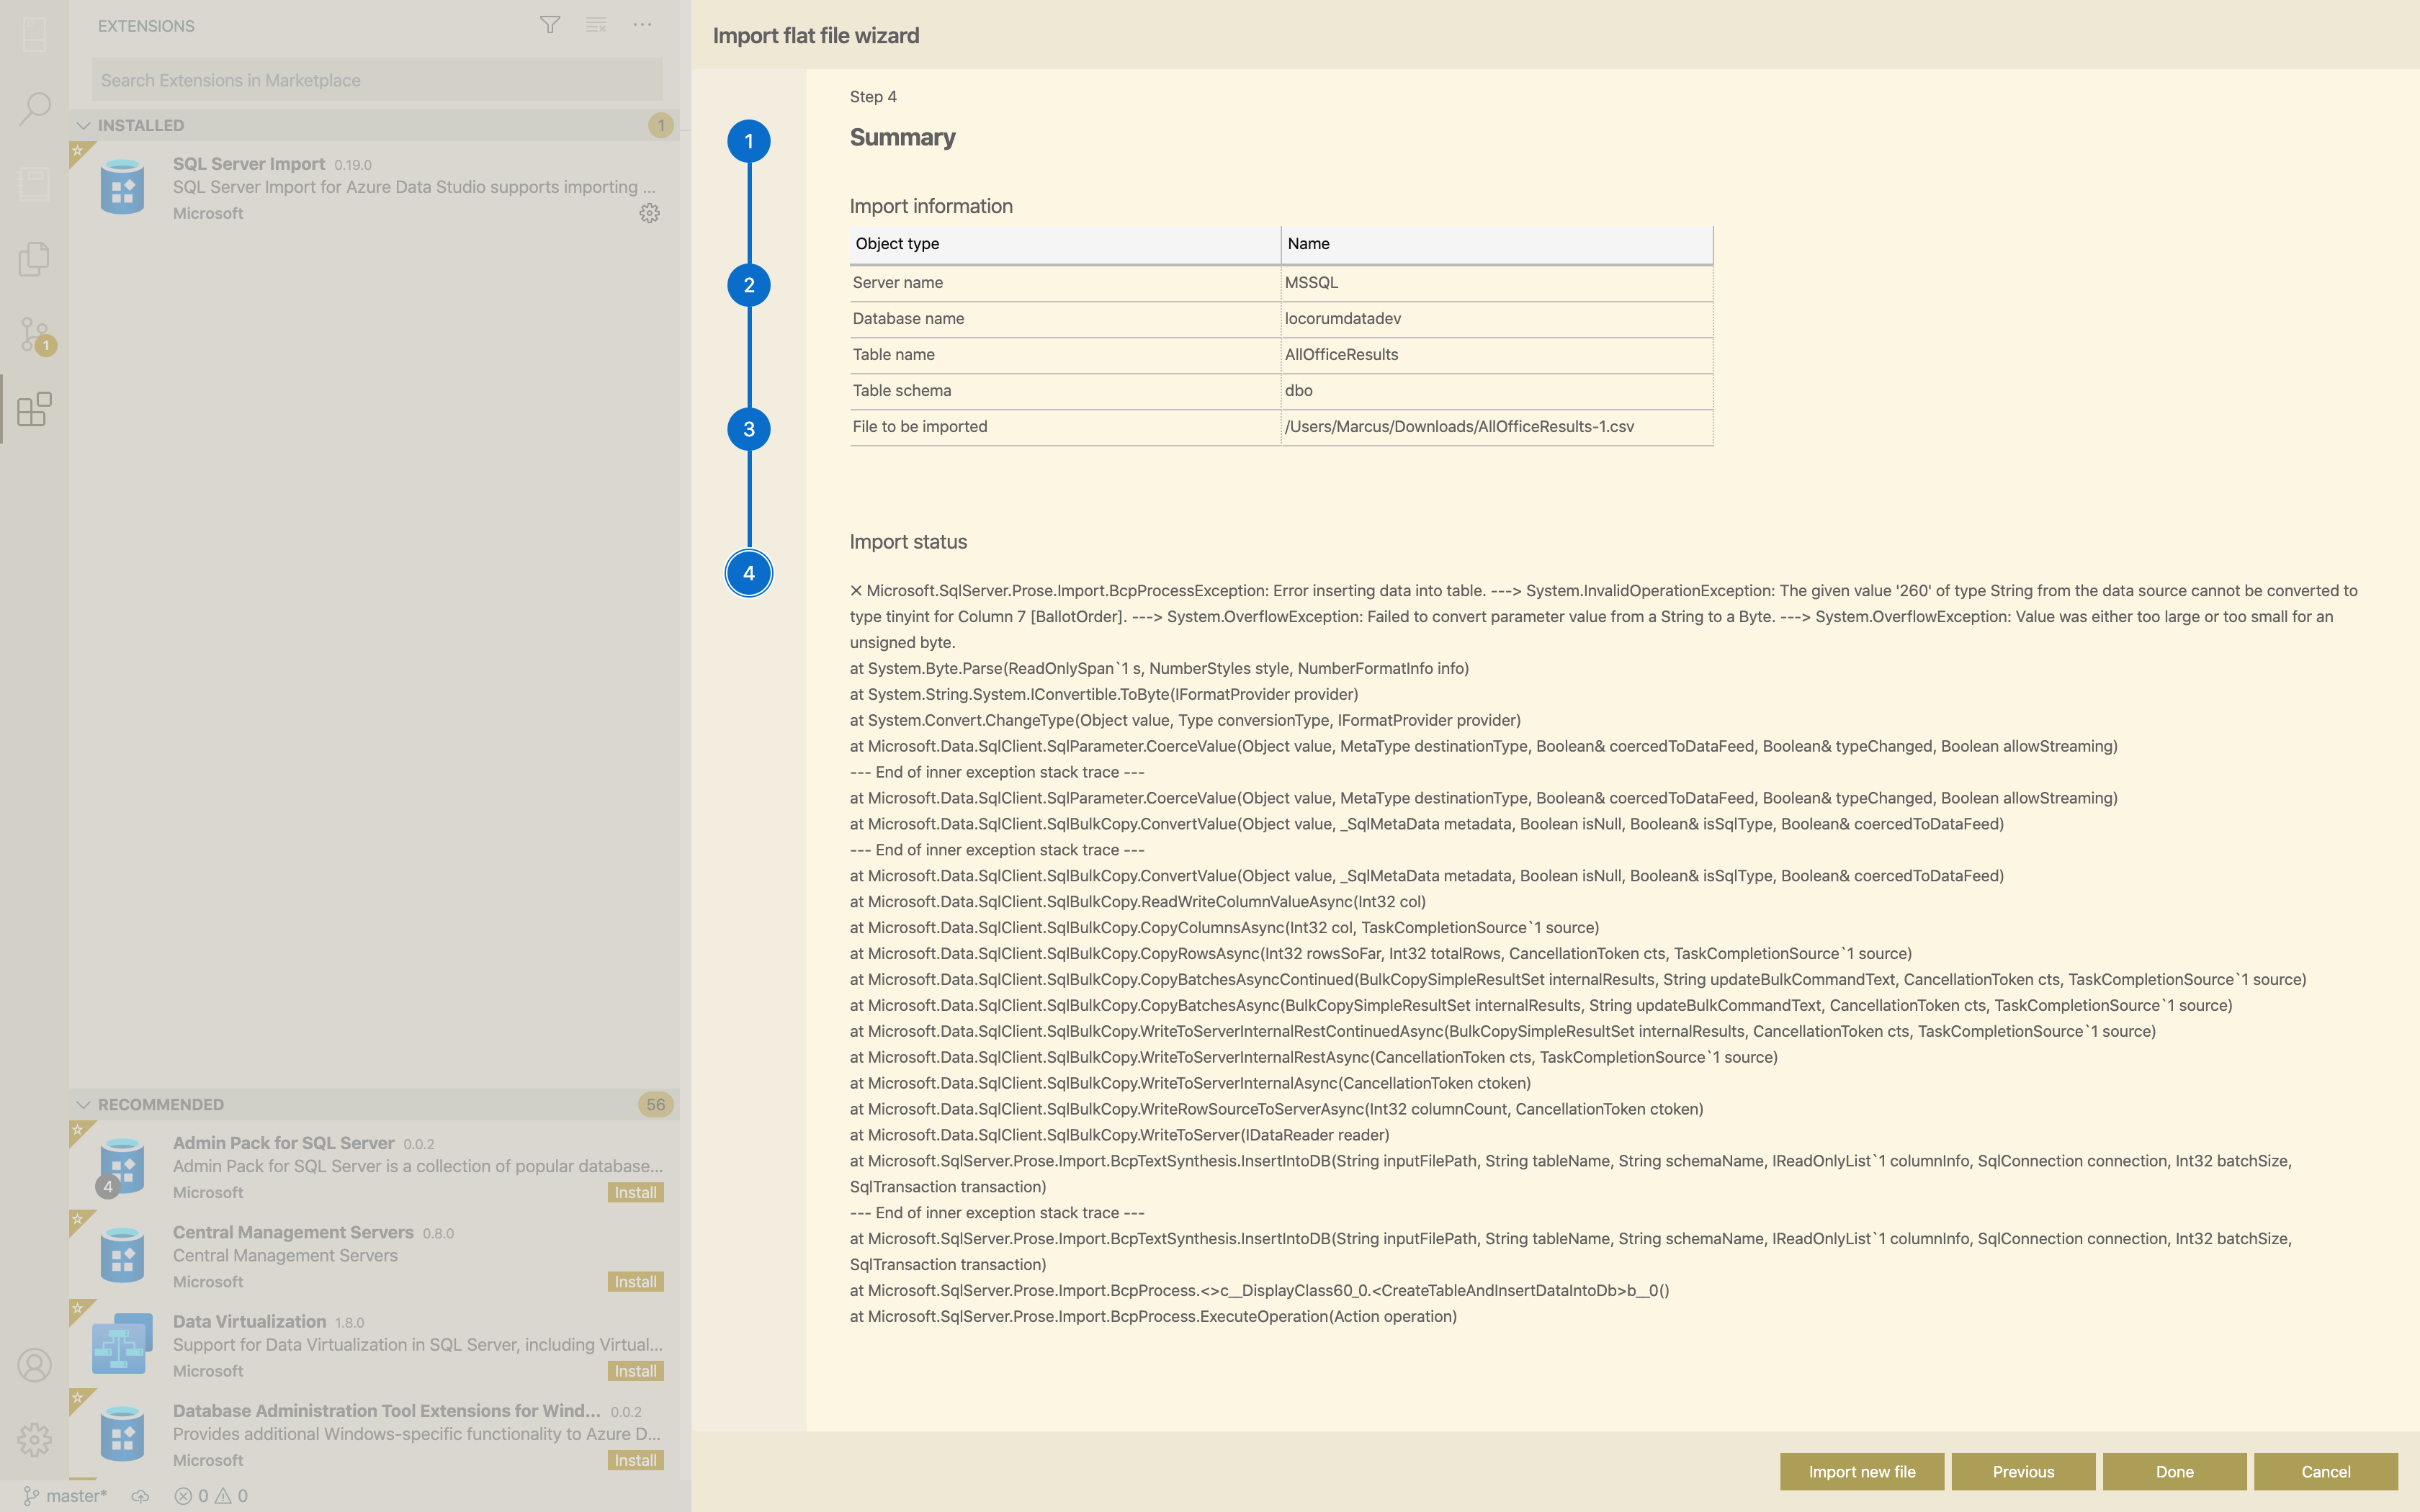Install Admin Pack for SQL Server
2420x1512 pixels.
[636, 1192]
